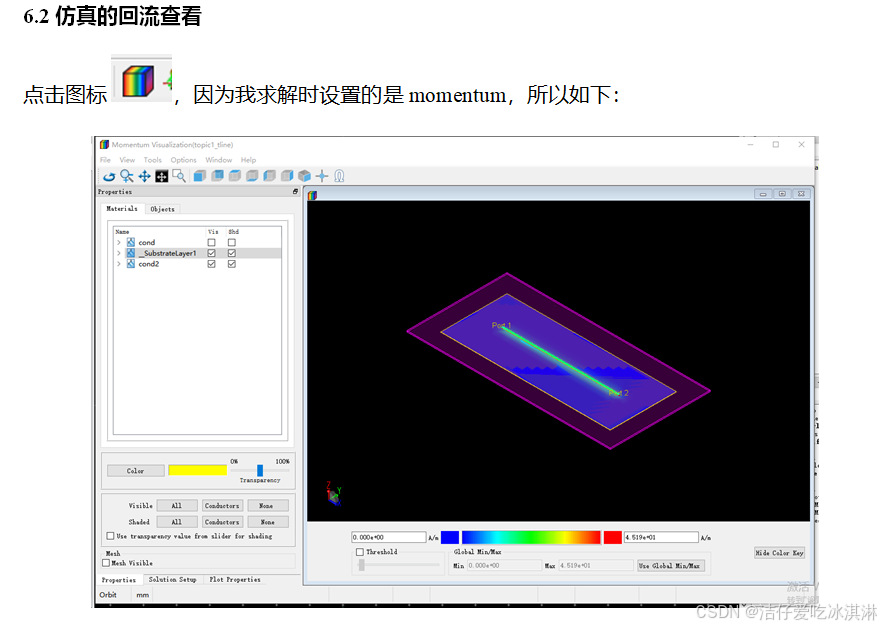
Task: Click the loop probe icon at toolbar end
Action: click(339, 175)
